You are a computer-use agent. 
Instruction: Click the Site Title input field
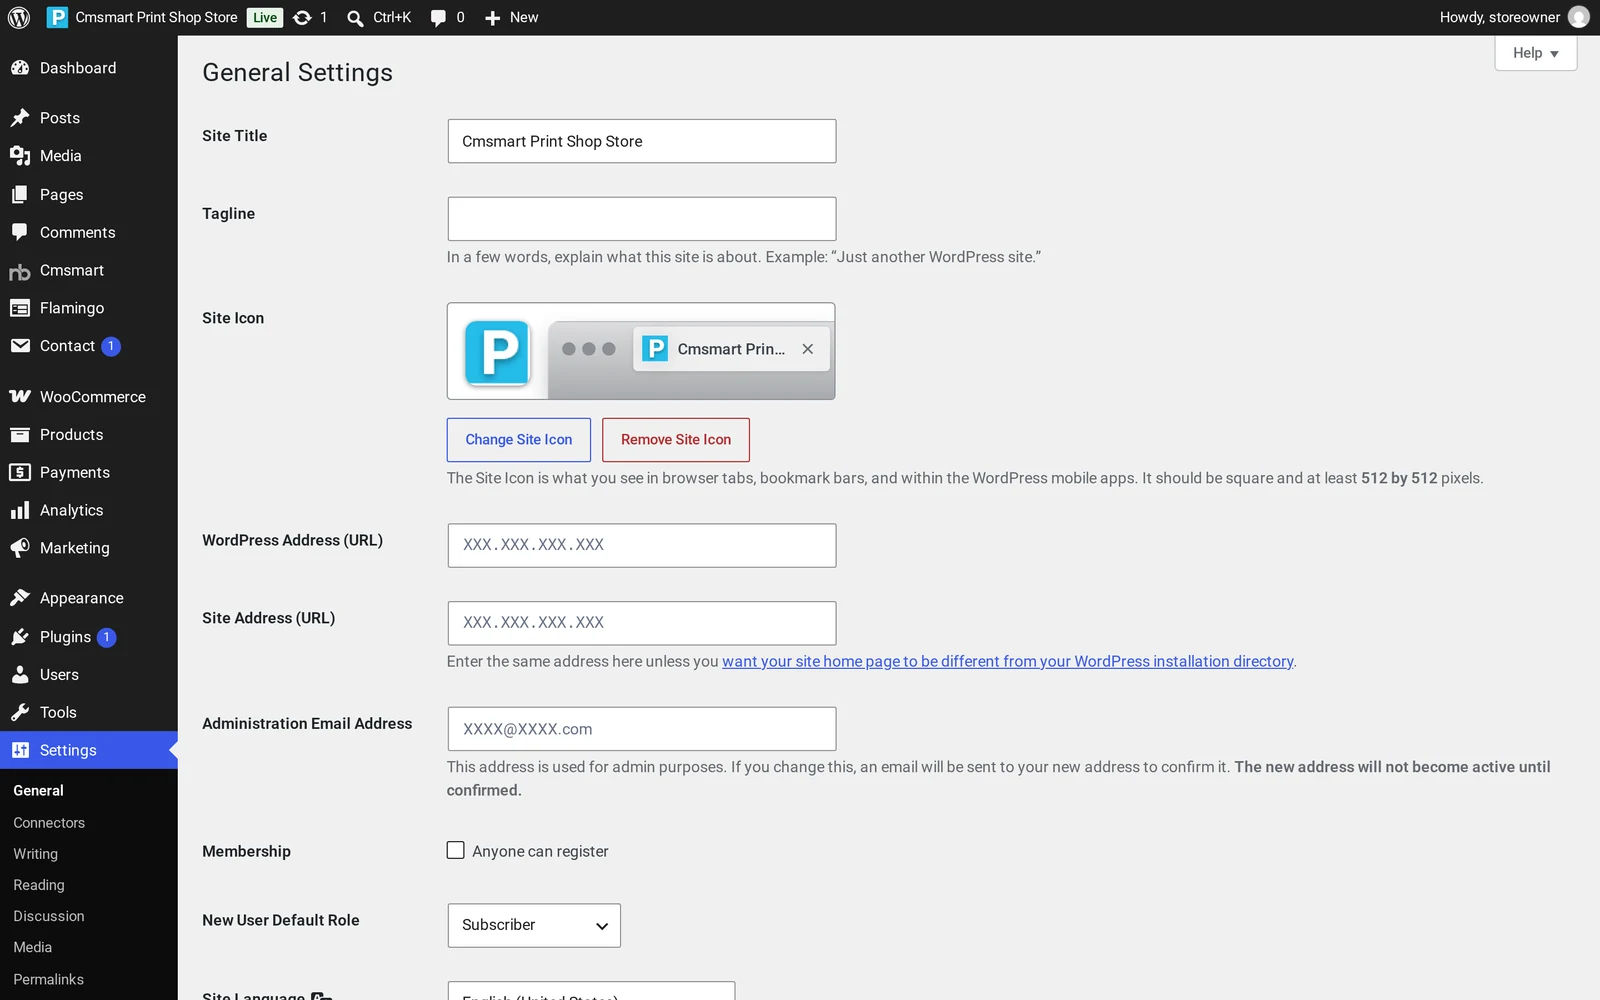[642, 141]
